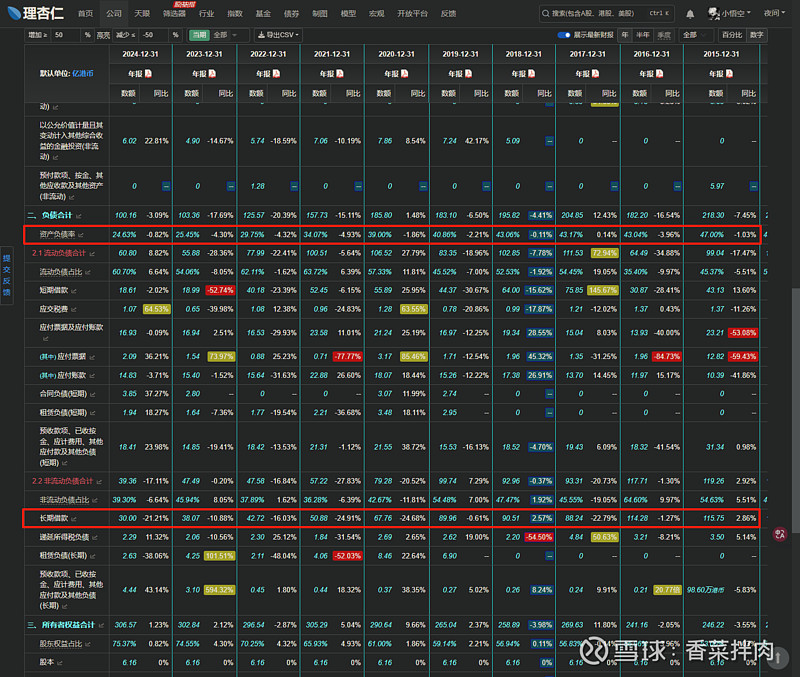Click the 模型 nav link
The width and height of the screenshot is (800, 677).
348,14
